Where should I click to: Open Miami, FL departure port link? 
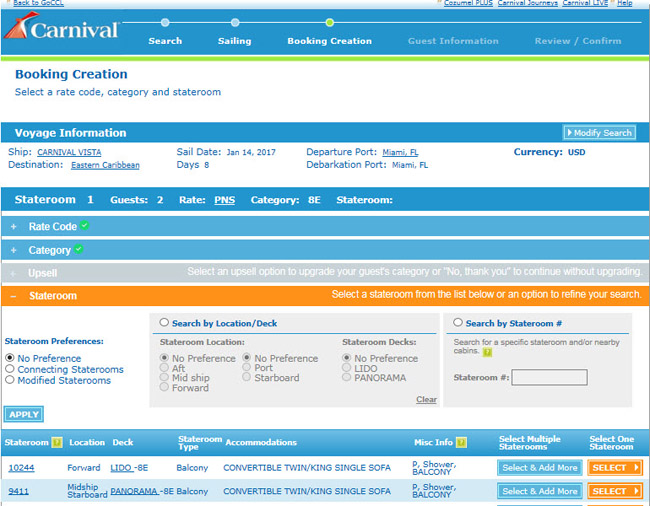pos(400,153)
